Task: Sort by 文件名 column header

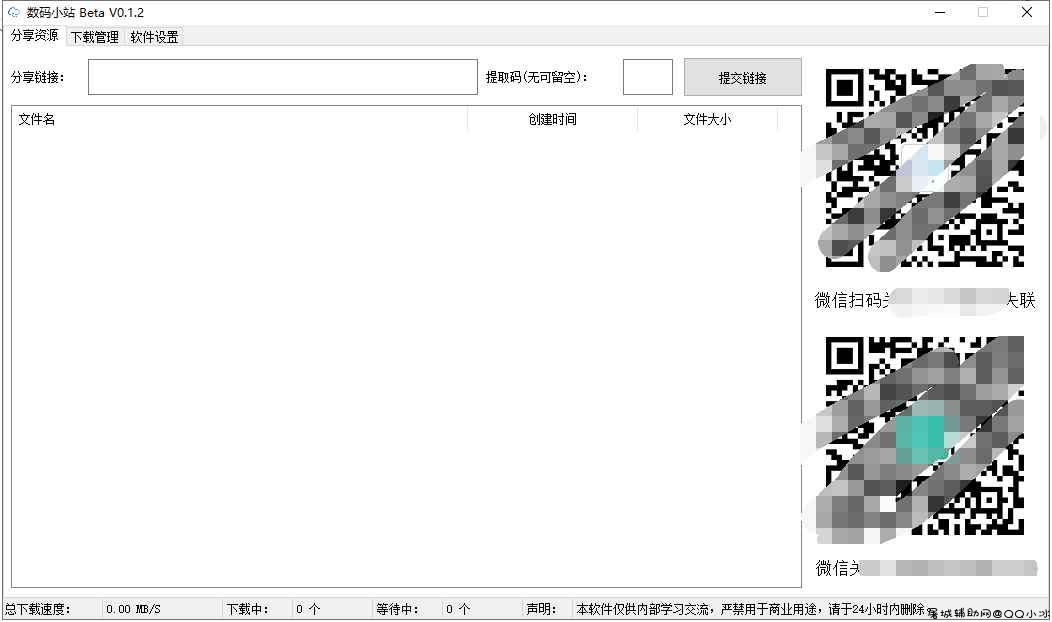Action: tap(240, 119)
